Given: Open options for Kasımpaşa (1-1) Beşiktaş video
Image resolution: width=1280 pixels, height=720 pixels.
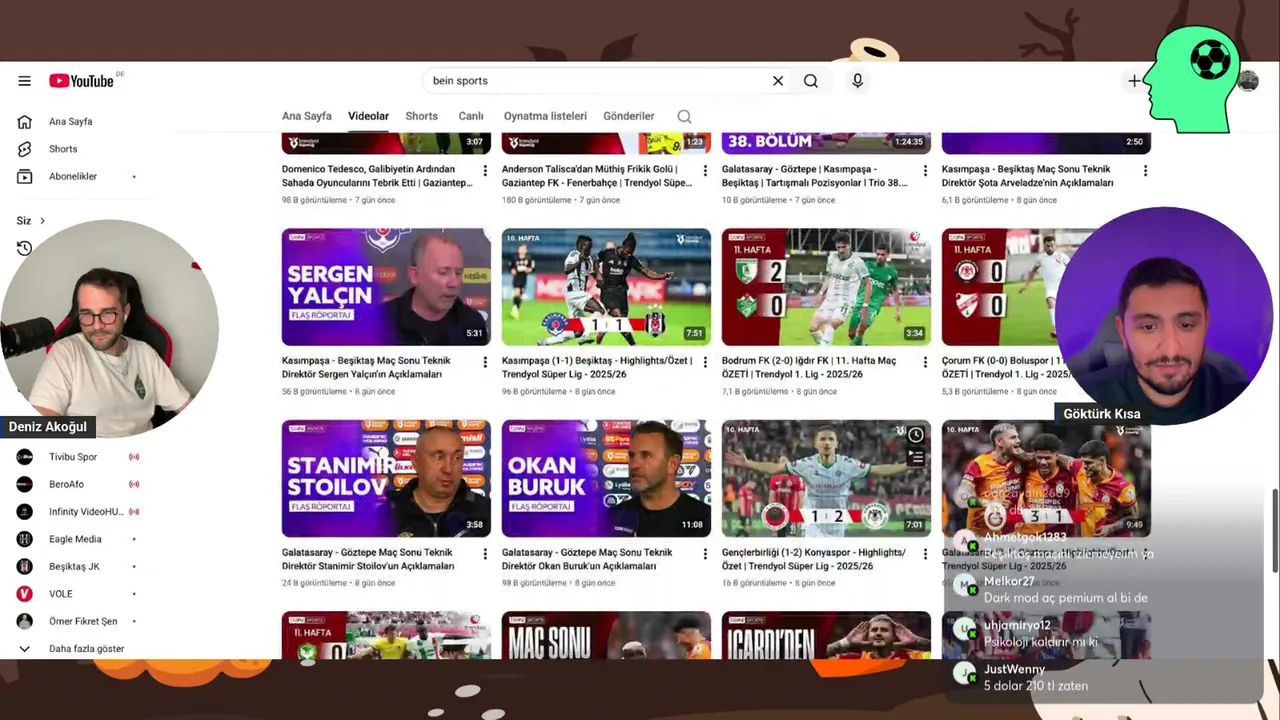Looking at the screenshot, I should pos(705,362).
